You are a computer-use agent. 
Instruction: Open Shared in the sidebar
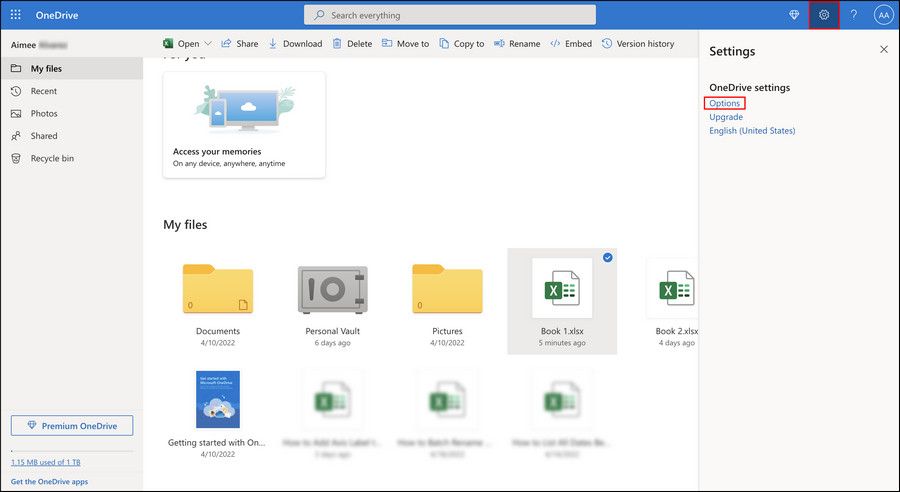[x=72, y=135]
